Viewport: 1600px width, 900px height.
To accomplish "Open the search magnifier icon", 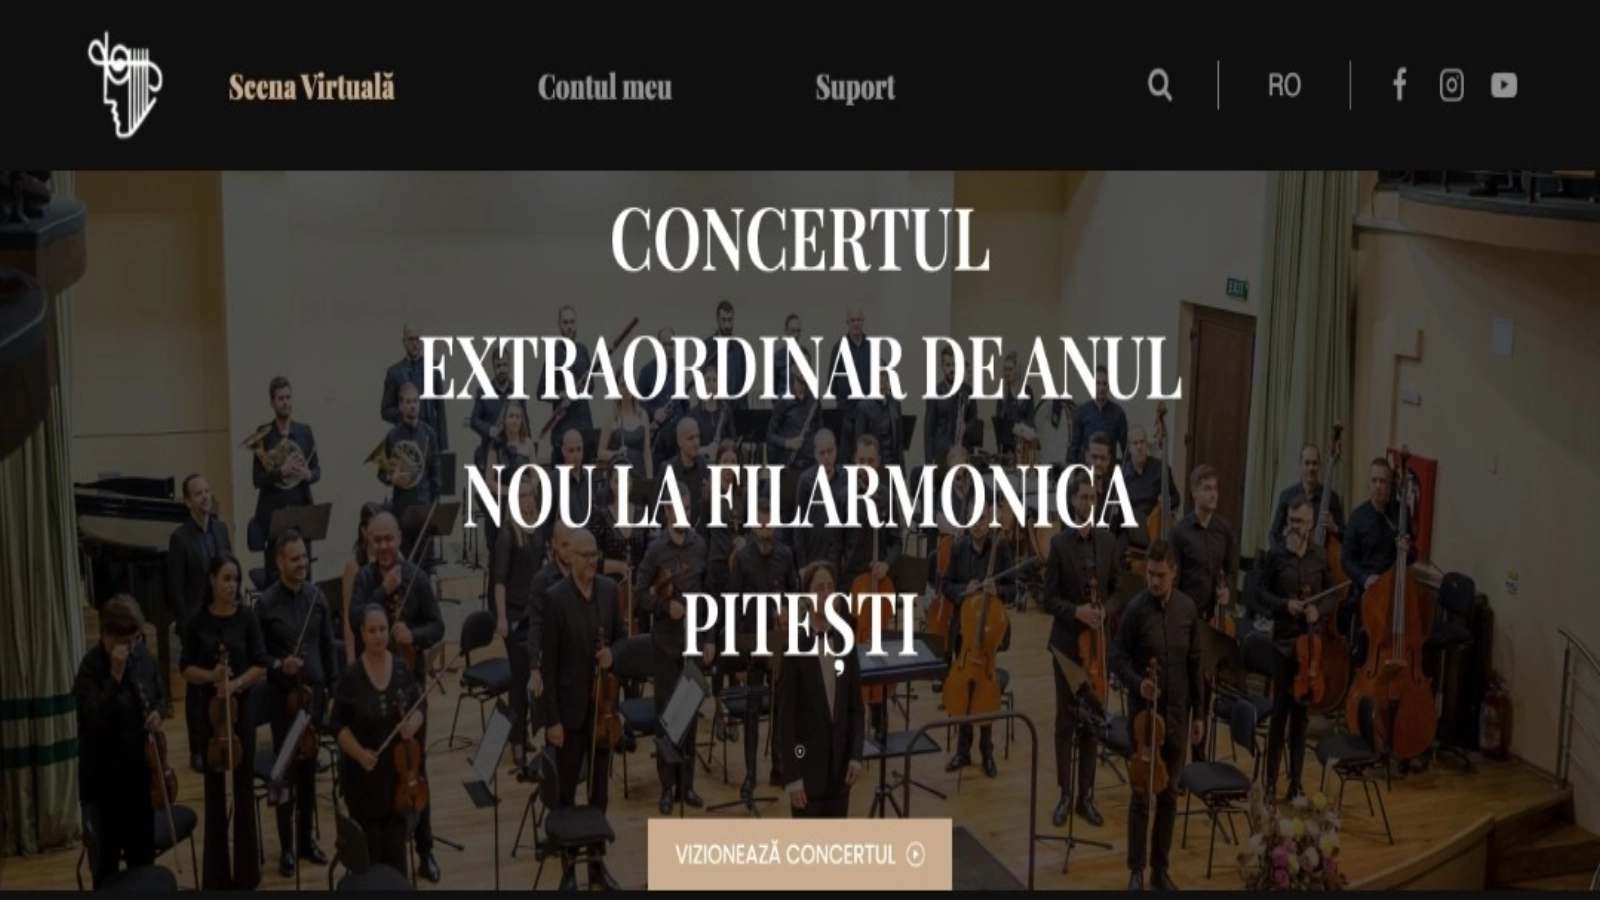I will coord(1160,85).
